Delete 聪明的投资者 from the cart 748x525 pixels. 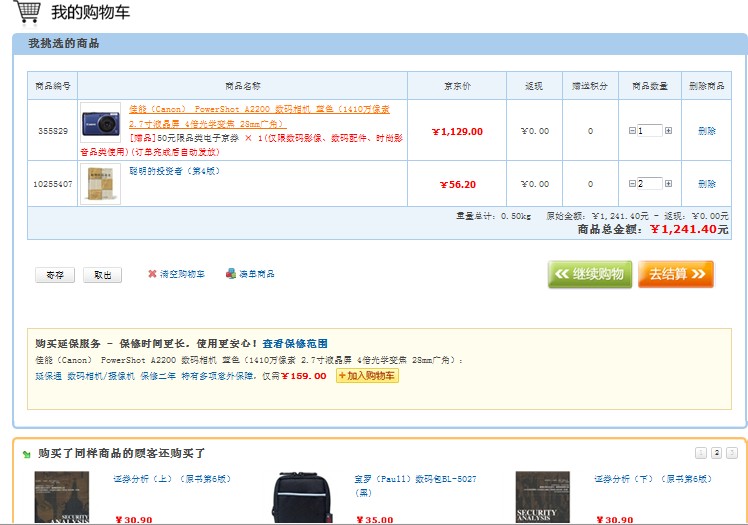[x=706, y=184]
